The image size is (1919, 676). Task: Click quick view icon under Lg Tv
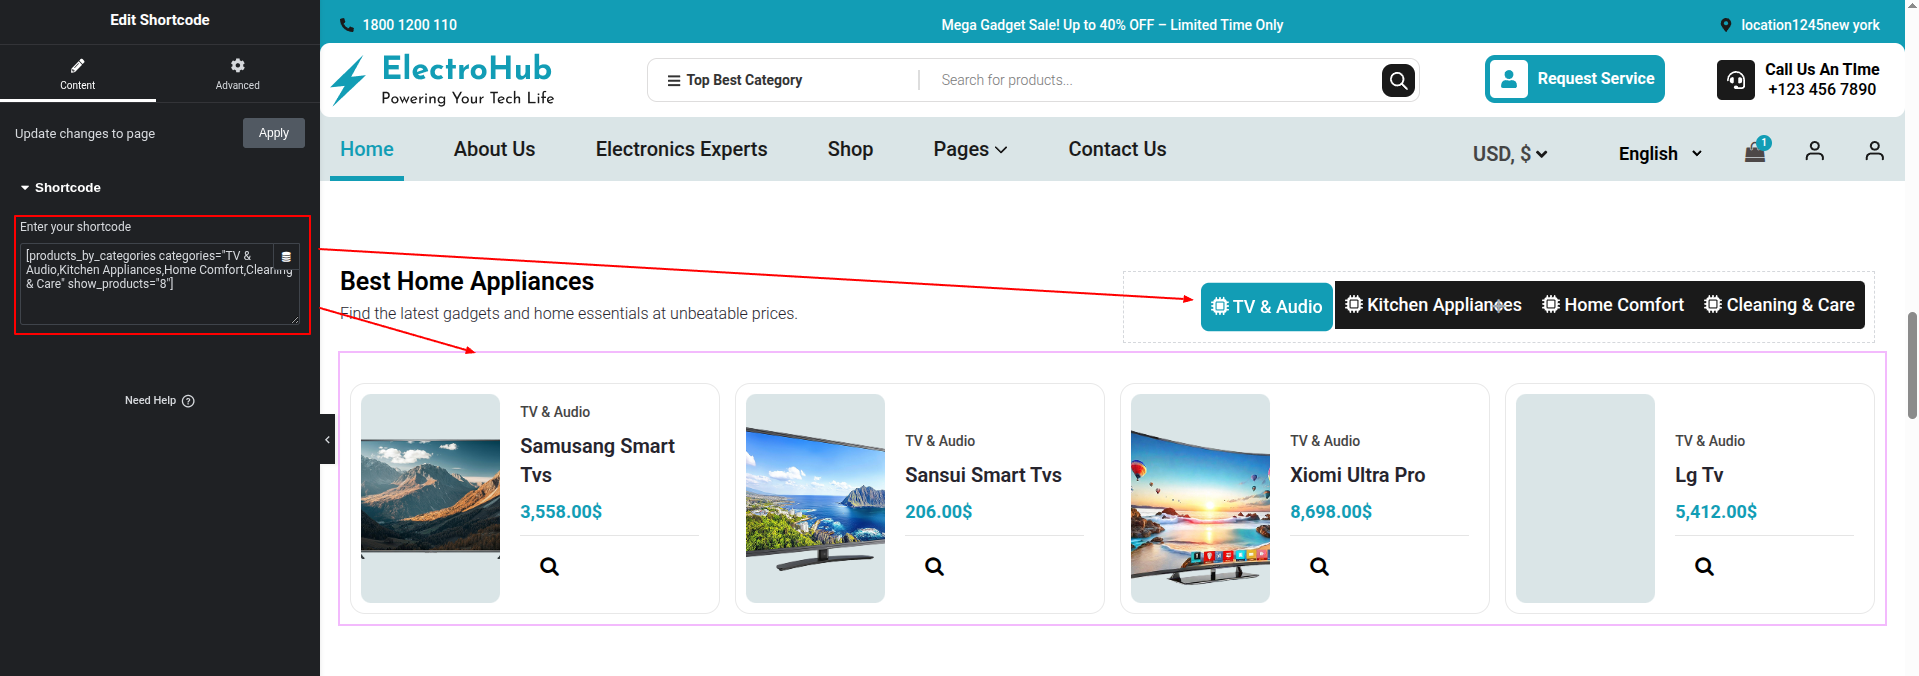1704,566
